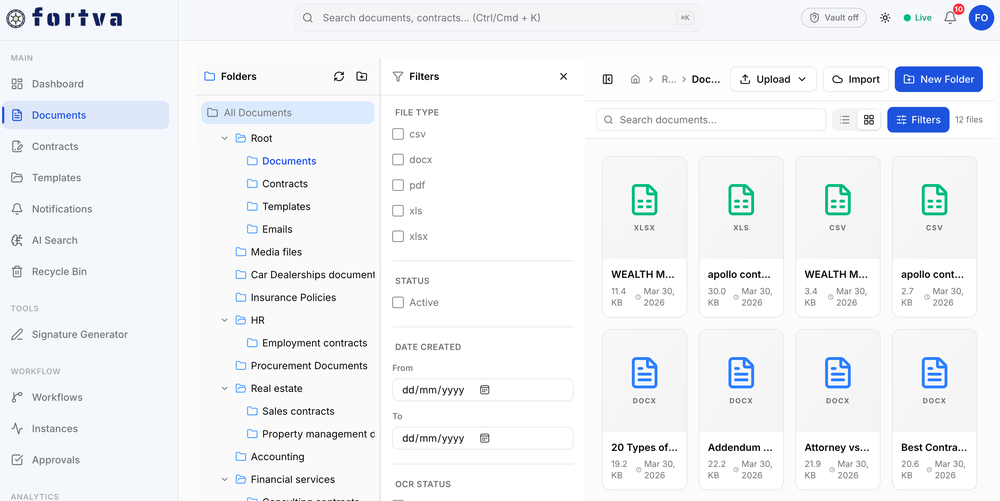Check the pdf file type filter

coord(398,185)
